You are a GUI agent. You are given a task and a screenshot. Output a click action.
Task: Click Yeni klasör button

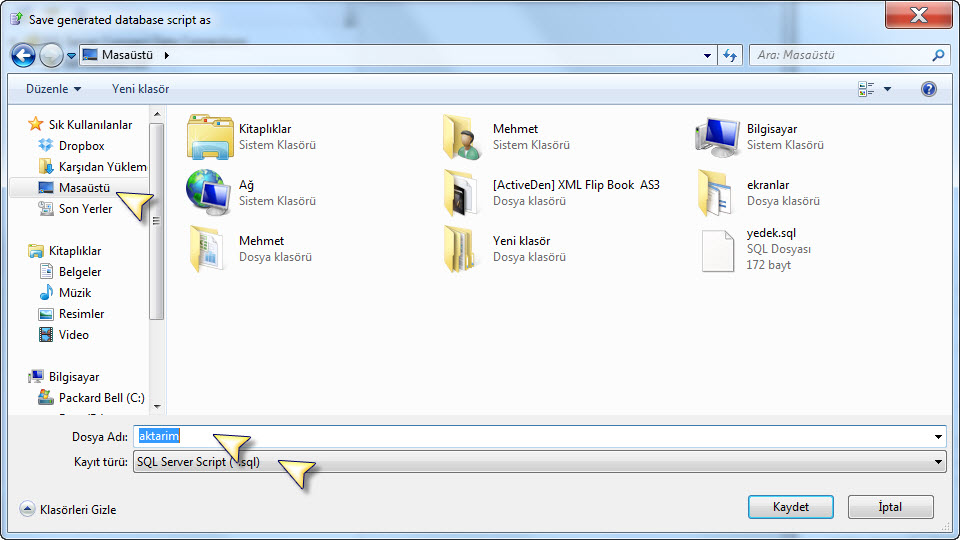[140, 89]
